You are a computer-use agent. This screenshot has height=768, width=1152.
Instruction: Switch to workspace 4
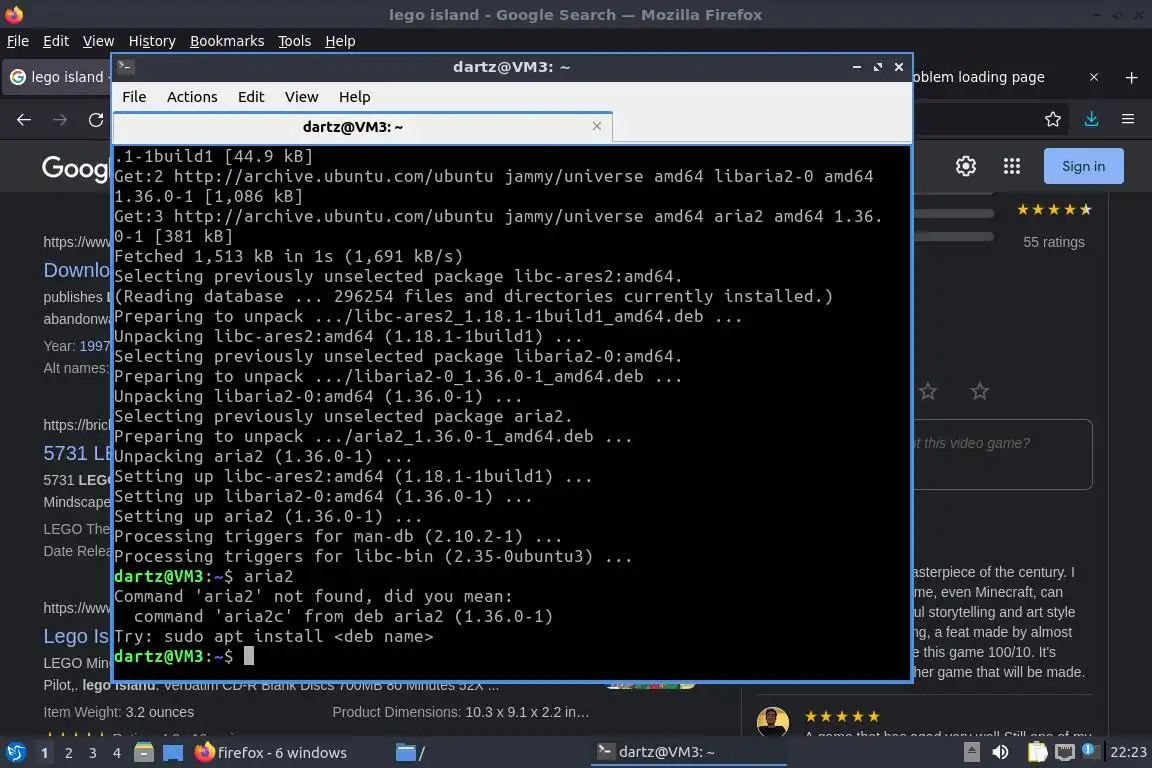click(117, 753)
